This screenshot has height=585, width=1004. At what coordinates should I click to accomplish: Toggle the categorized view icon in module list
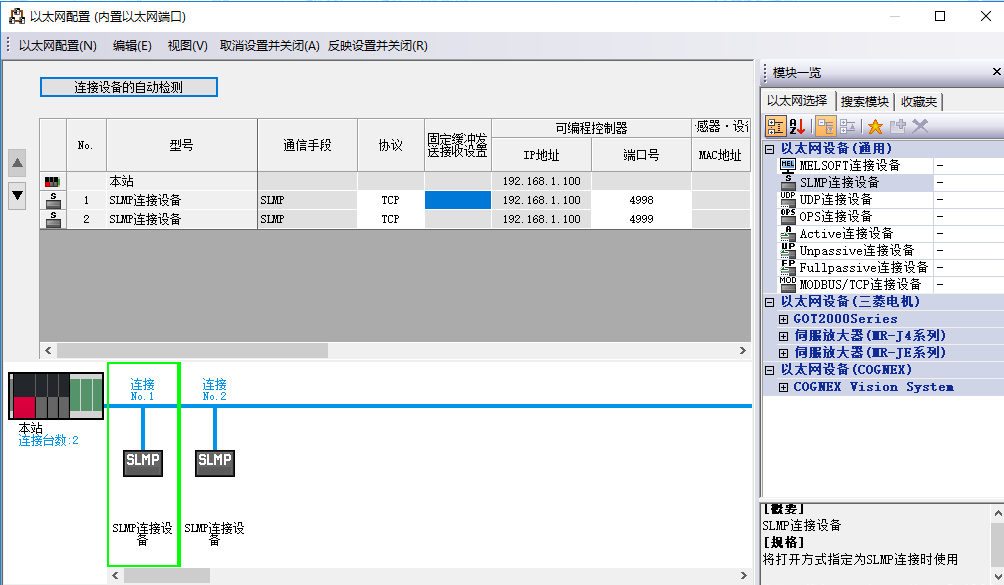[x=776, y=126]
